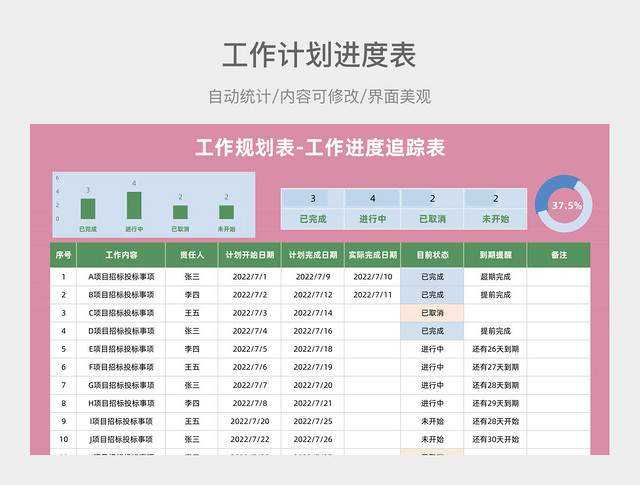Click the planned finish date 2022/7/26

click(x=313, y=439)
